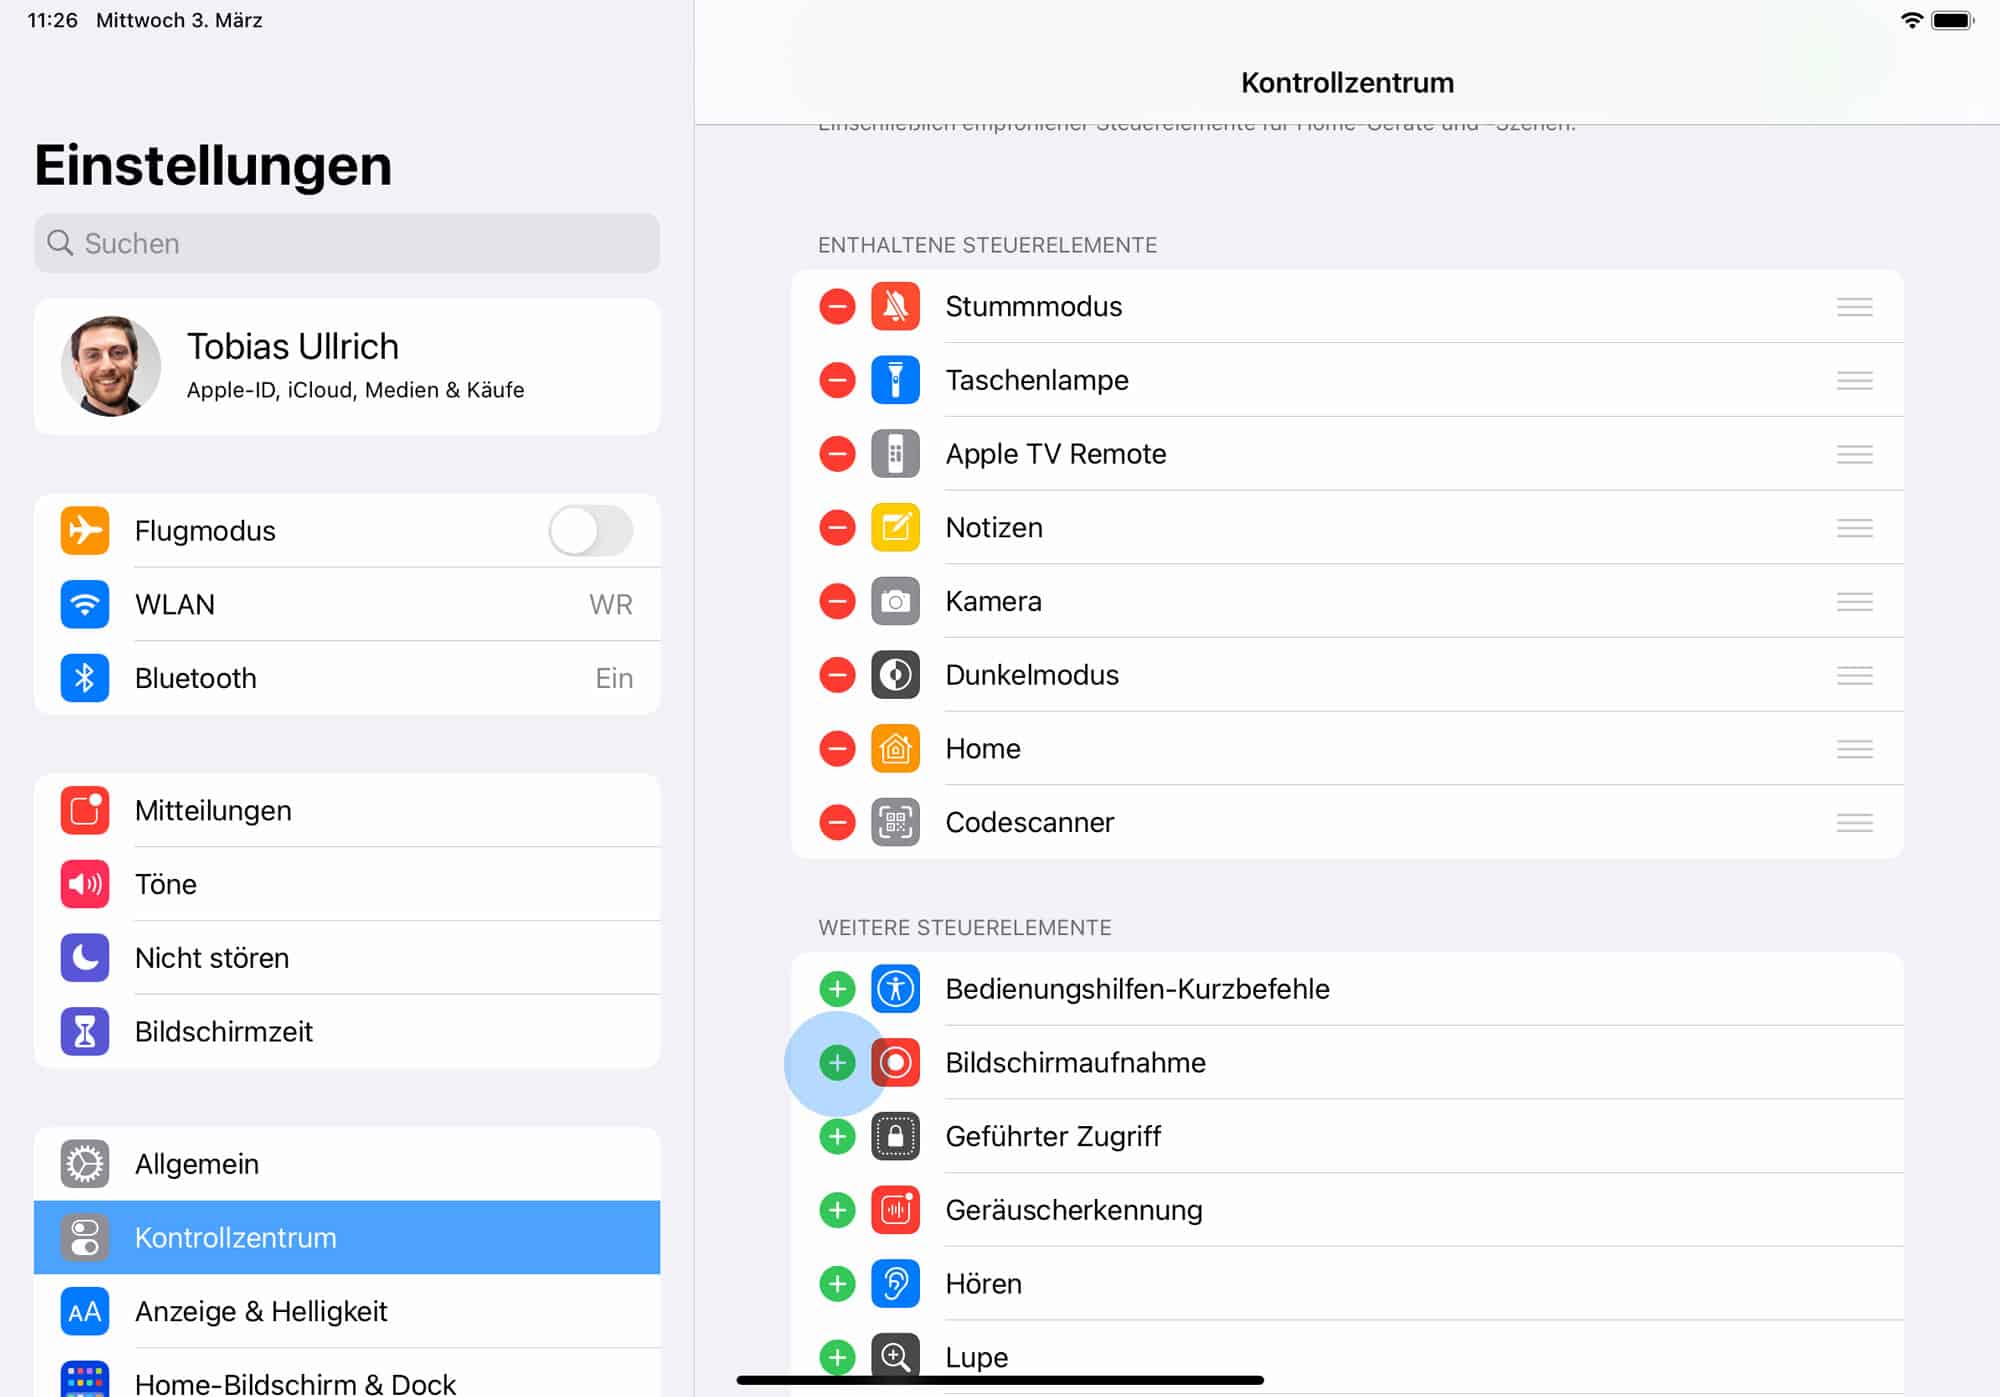
Task: Open WLAN settings
Action: 347,605
